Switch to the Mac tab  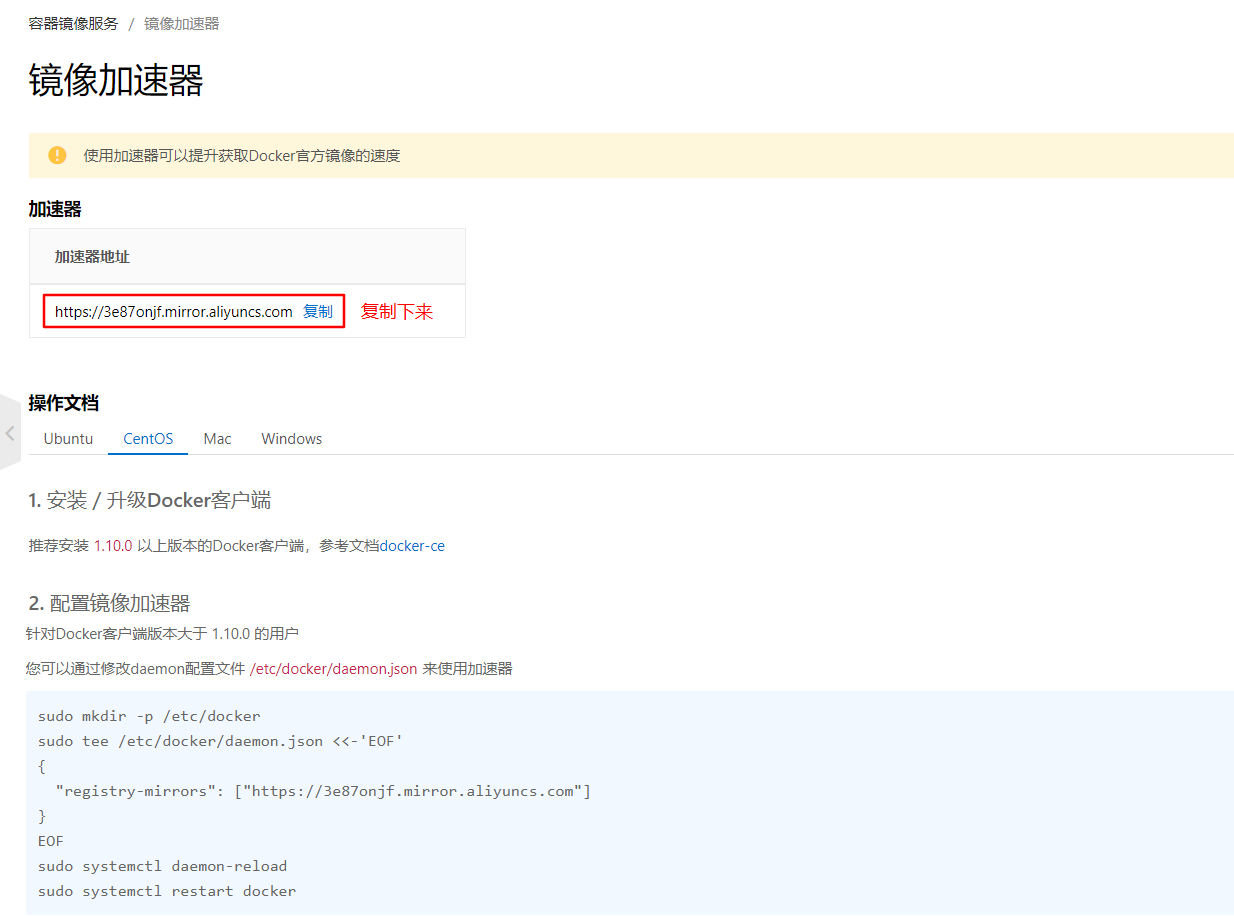click(217, 438)
